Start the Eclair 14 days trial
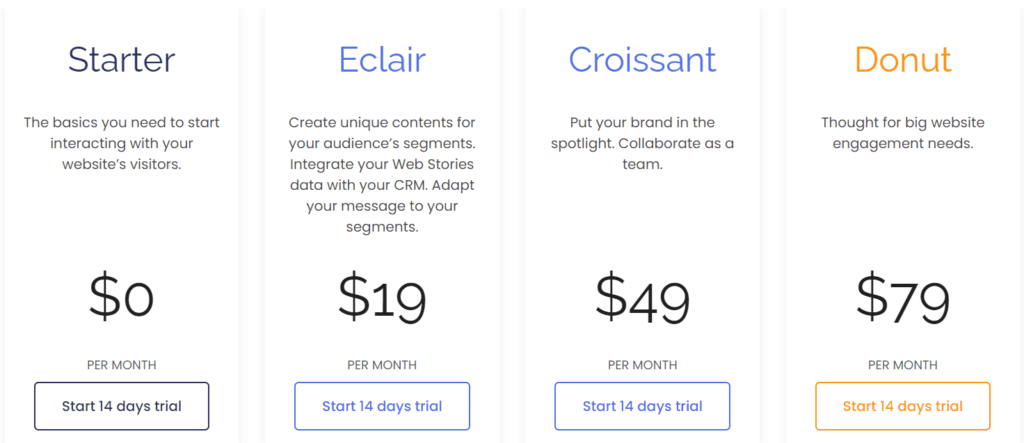This screenshot has height=443, width=1024. [382, 406]
